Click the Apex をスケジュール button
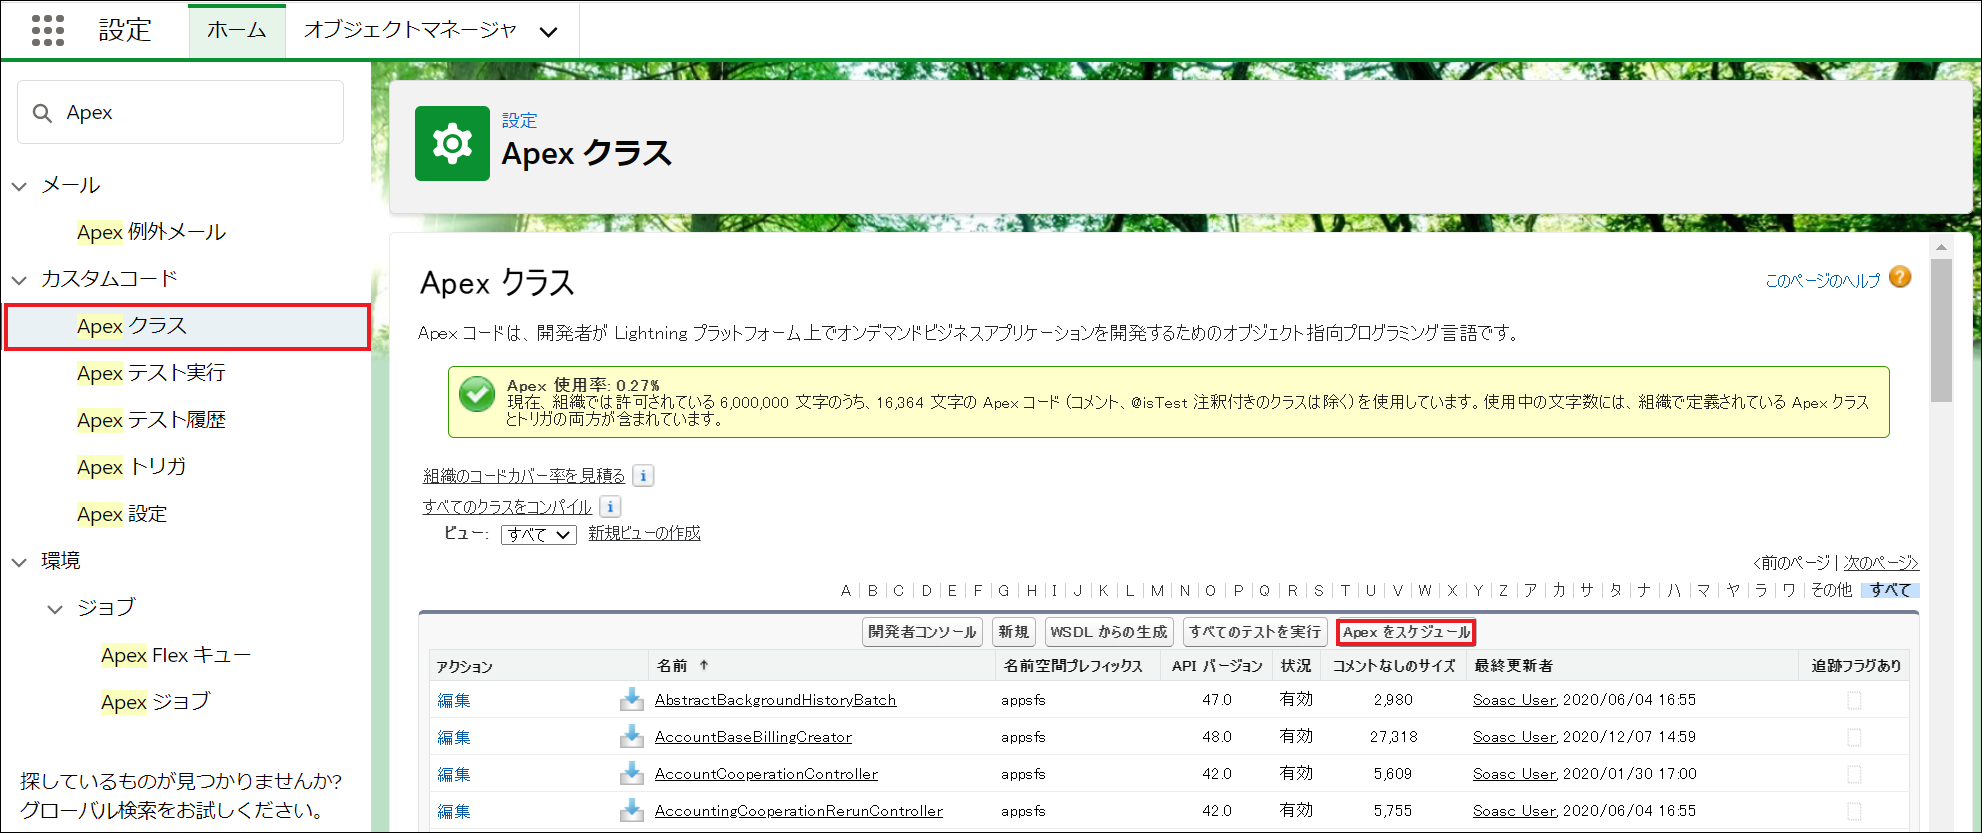 click(1405, 632)
